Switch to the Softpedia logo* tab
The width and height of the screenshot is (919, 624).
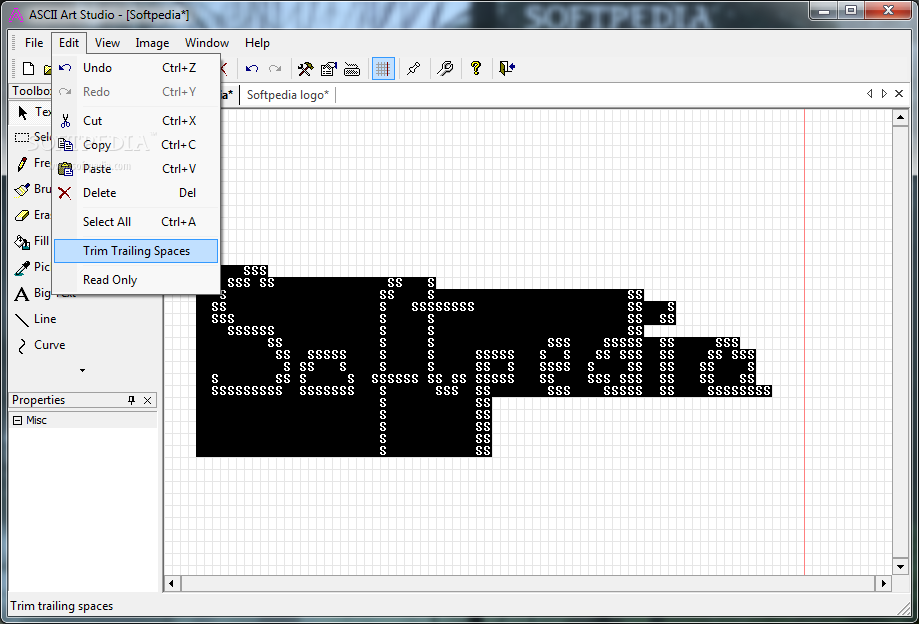288,95
